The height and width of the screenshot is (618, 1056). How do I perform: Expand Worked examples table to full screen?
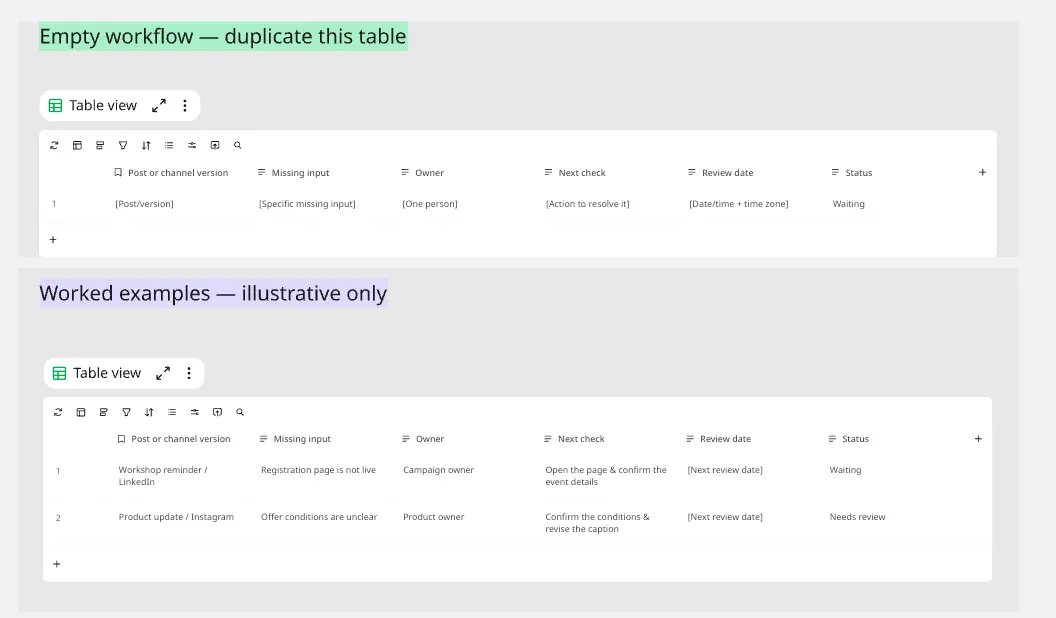coord(163,373)
